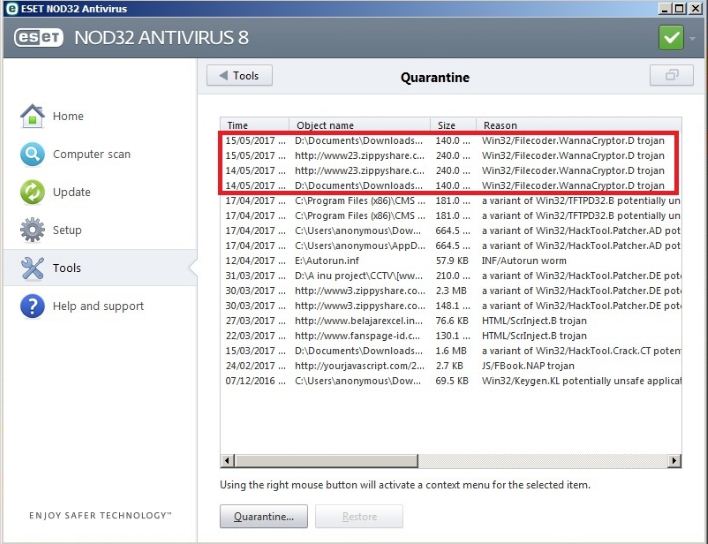Click the ESET title bar app icon
Screen dimensions: 708x544
point(12,9)
